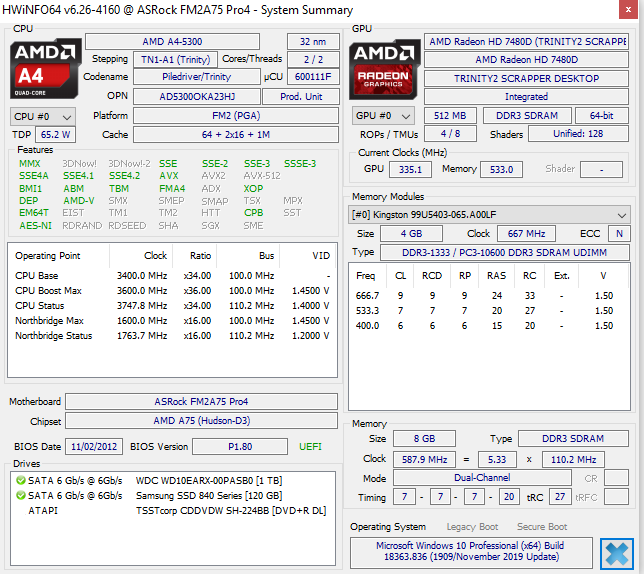This screenshot has width=644, height=574.
Task: Click the Dual-Channel mode field
Action: pyautogui.click(x=482, y=478)
